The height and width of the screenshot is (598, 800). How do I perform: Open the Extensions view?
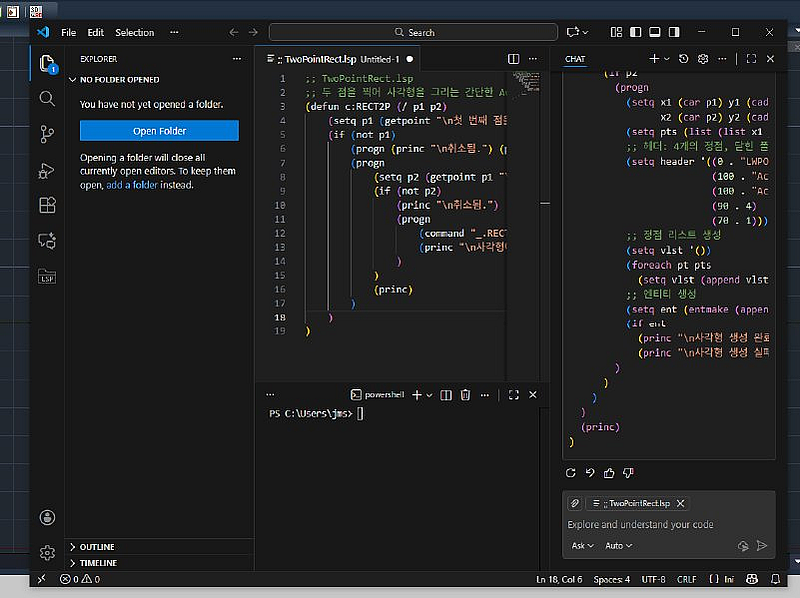point(47,205)
